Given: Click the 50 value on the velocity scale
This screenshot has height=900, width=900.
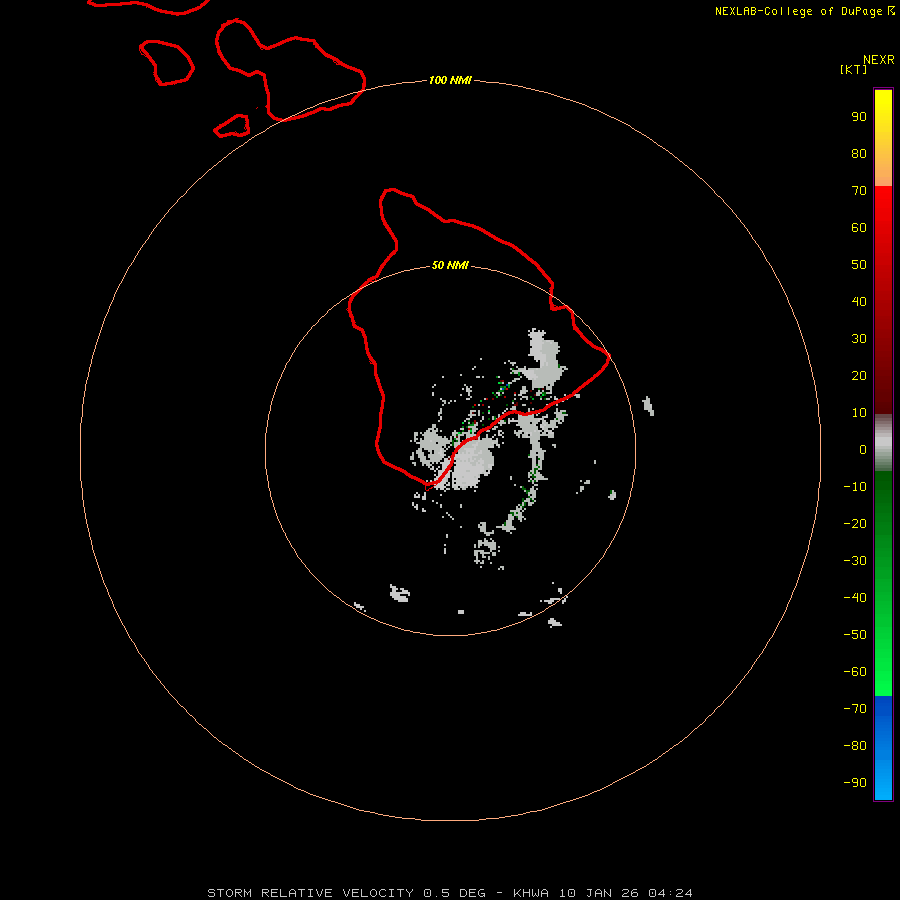Looking at the screenshot, I should pyautogui.click(x=859, y=265).
